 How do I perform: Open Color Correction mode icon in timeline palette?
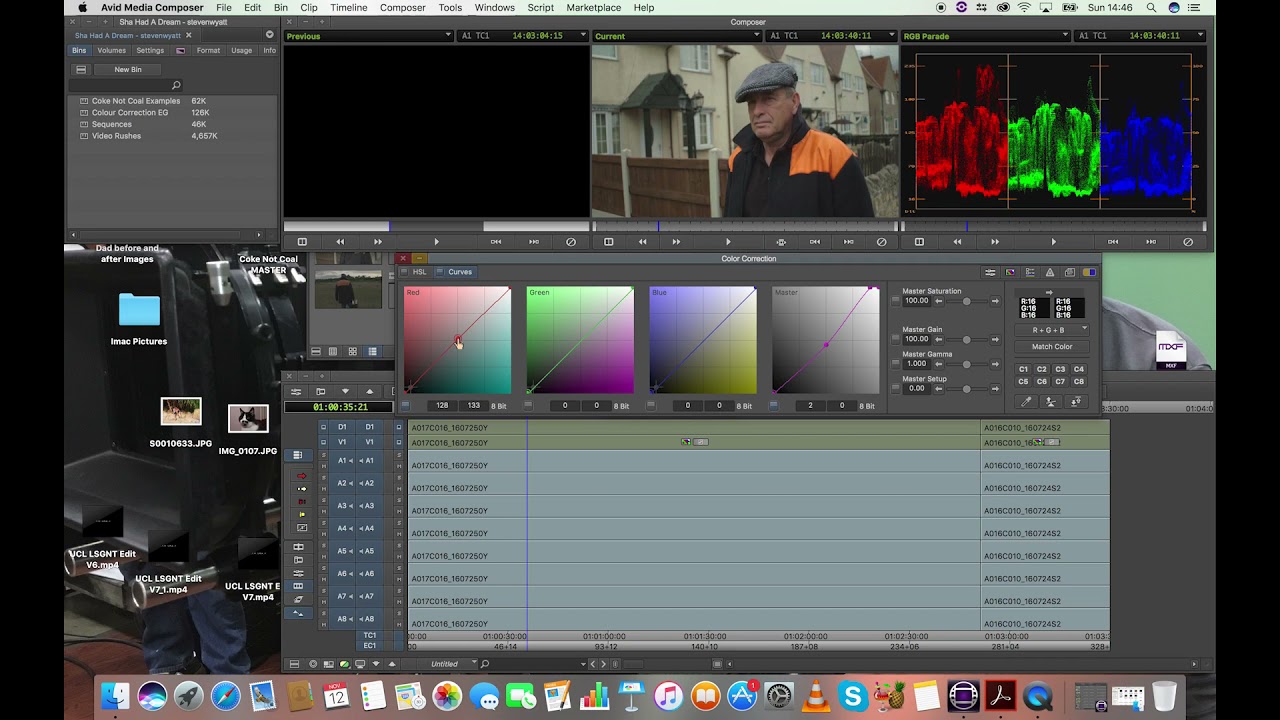coord(298,586)
